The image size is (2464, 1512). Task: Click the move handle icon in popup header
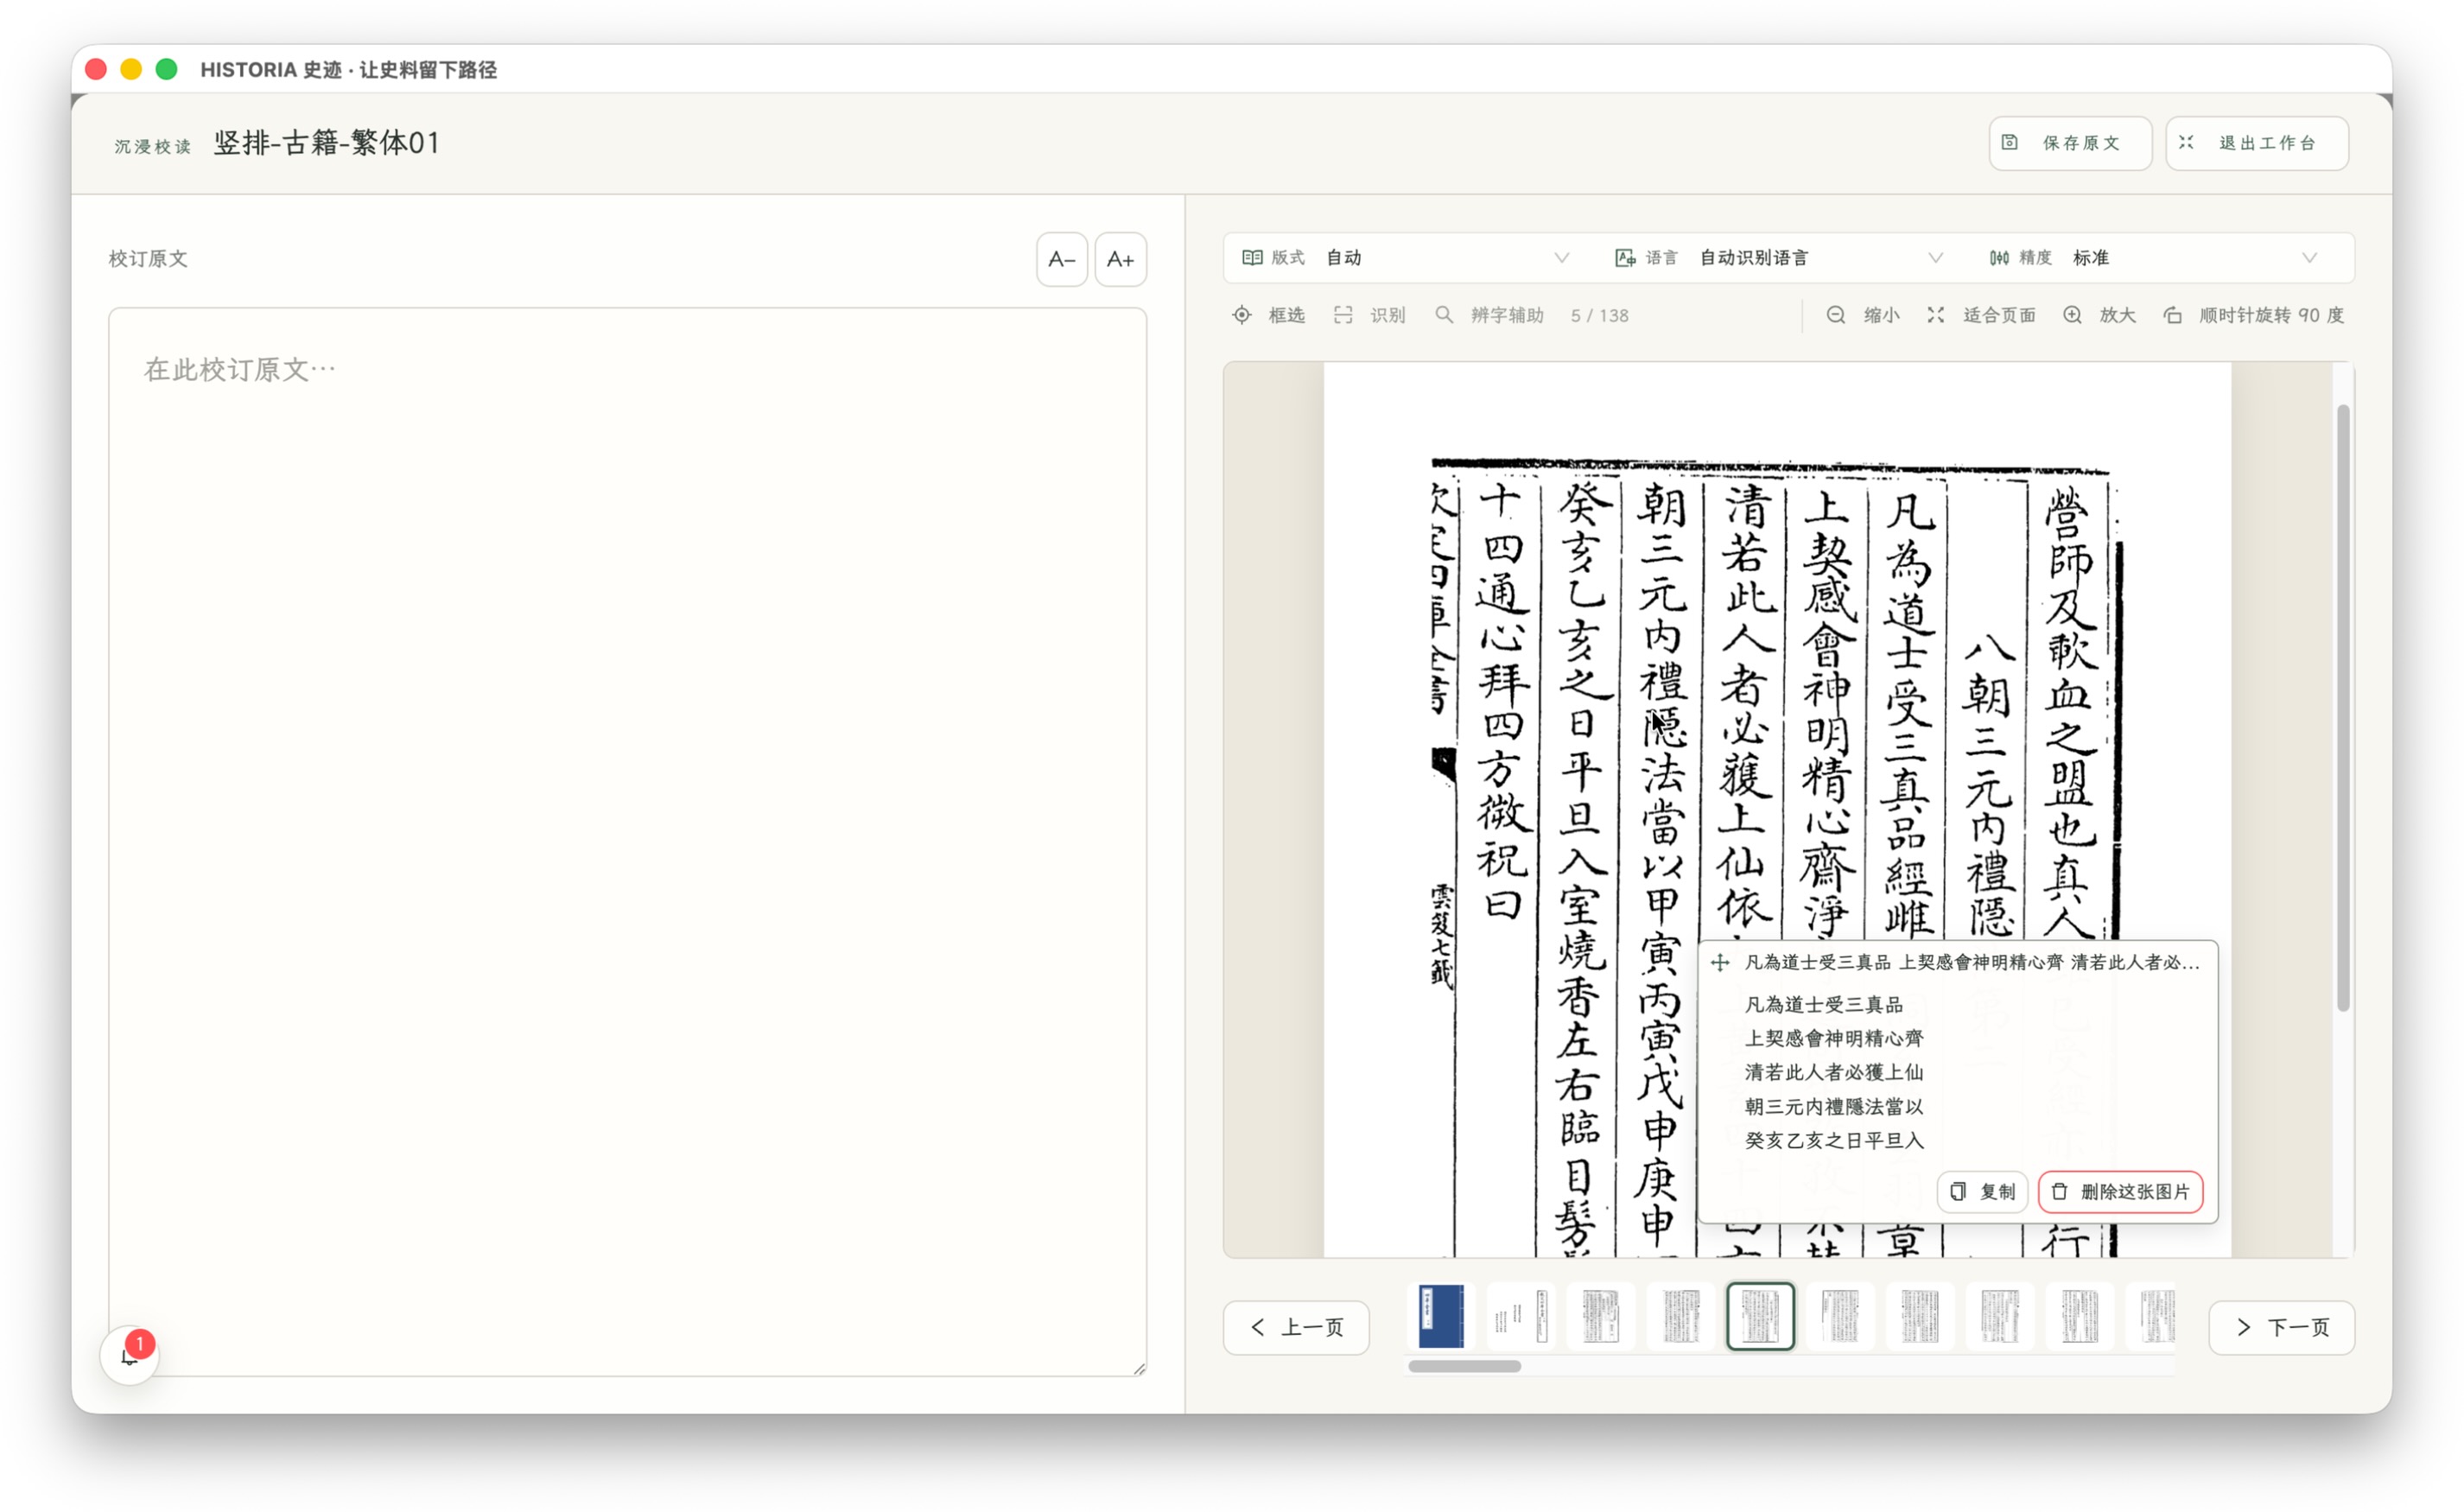pos(1720,962)
